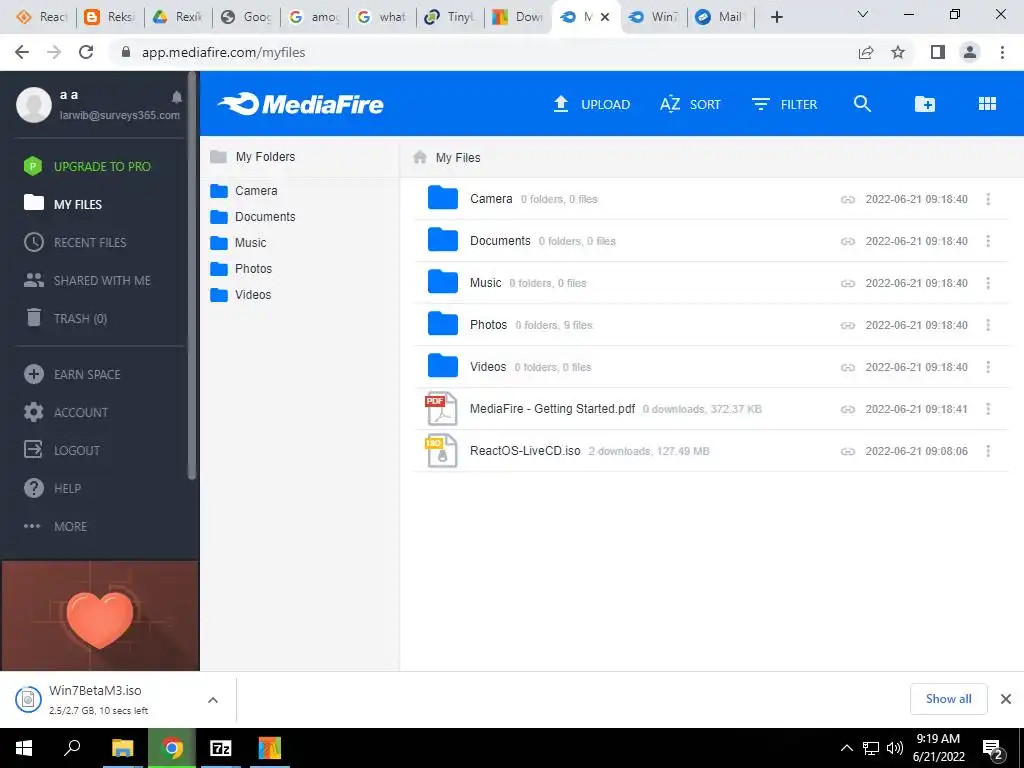Screen dimensions: 1024x768
Task: Open three-dot menu for ReactOS-LiveCD.iso
Action: coord(988,451)
